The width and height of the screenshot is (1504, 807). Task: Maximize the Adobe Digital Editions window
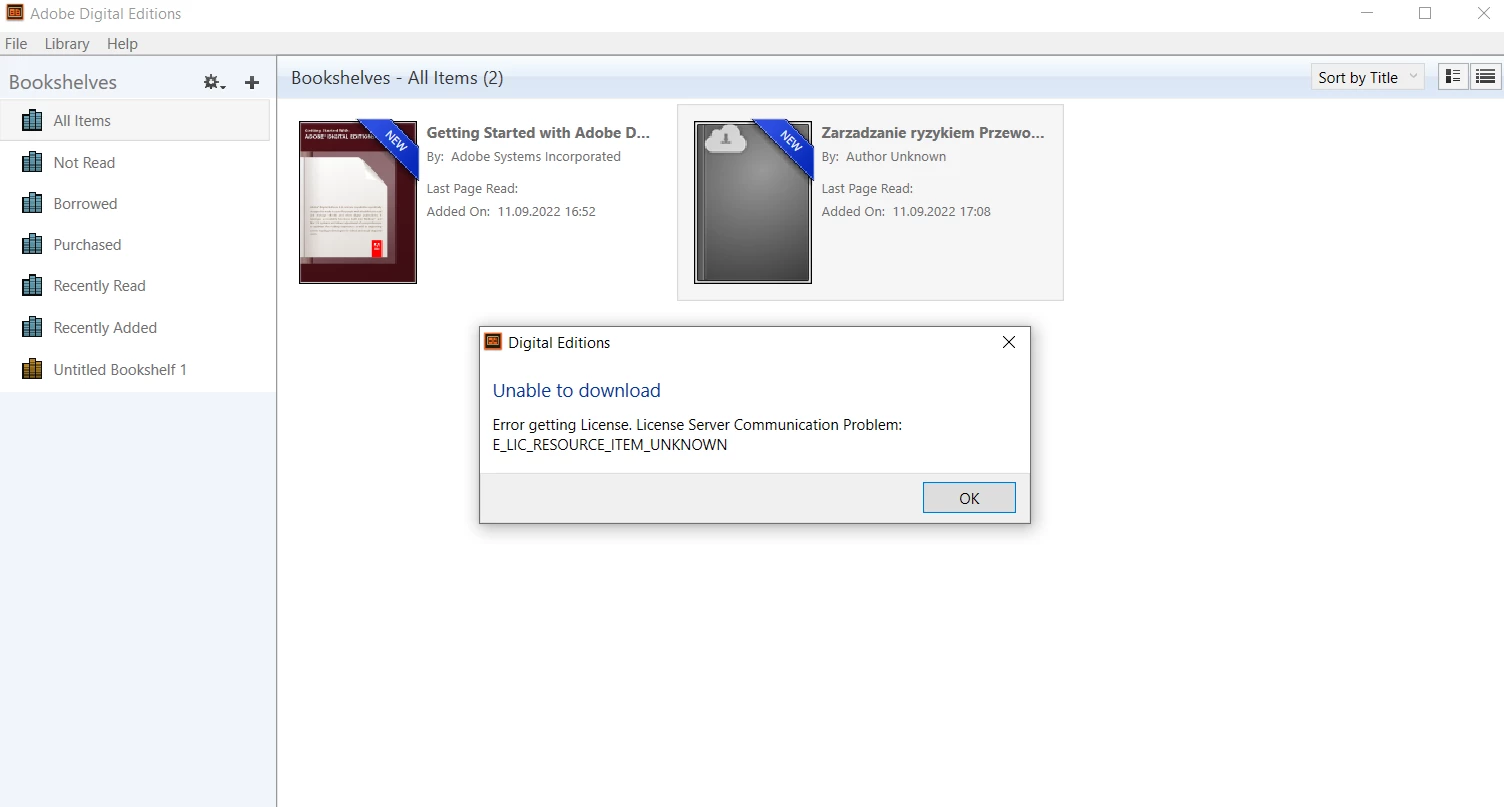pyautogui.click(x=1425, y=14)
